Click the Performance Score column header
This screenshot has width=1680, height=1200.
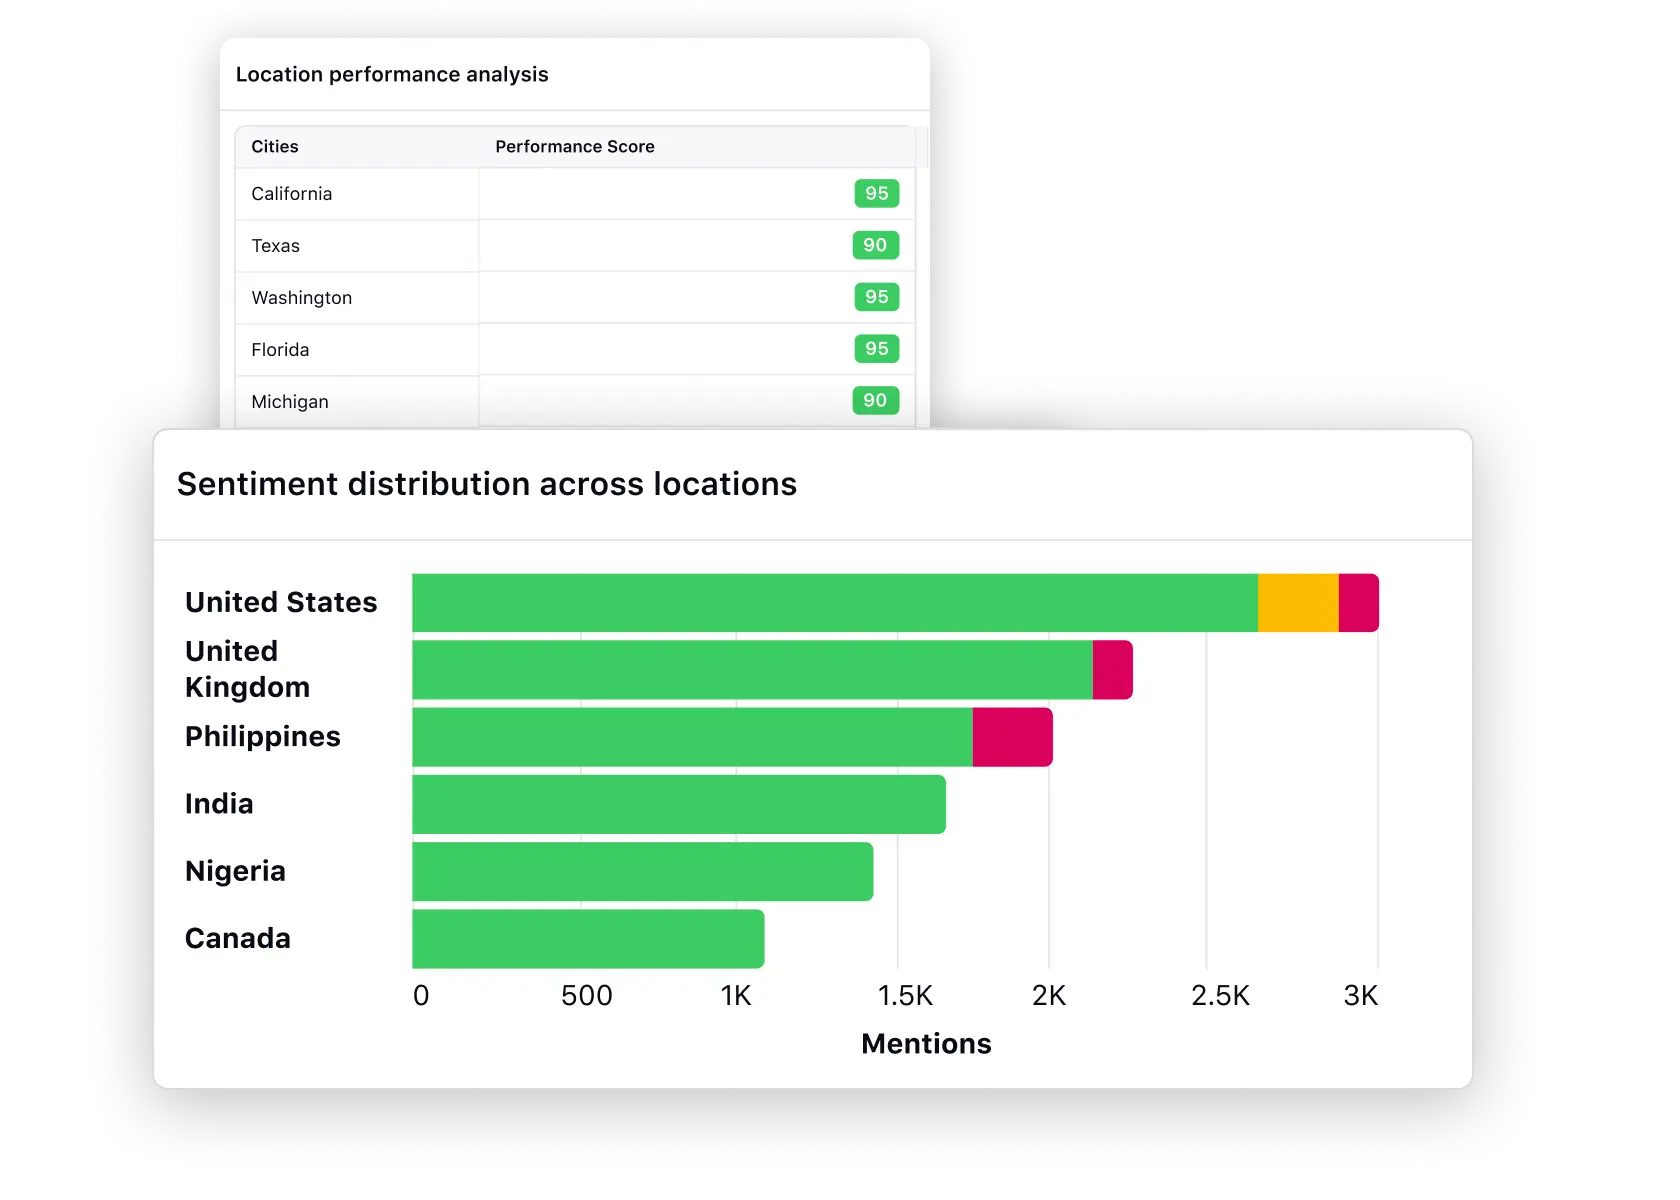pyautogui.click(x=574, y=146)
